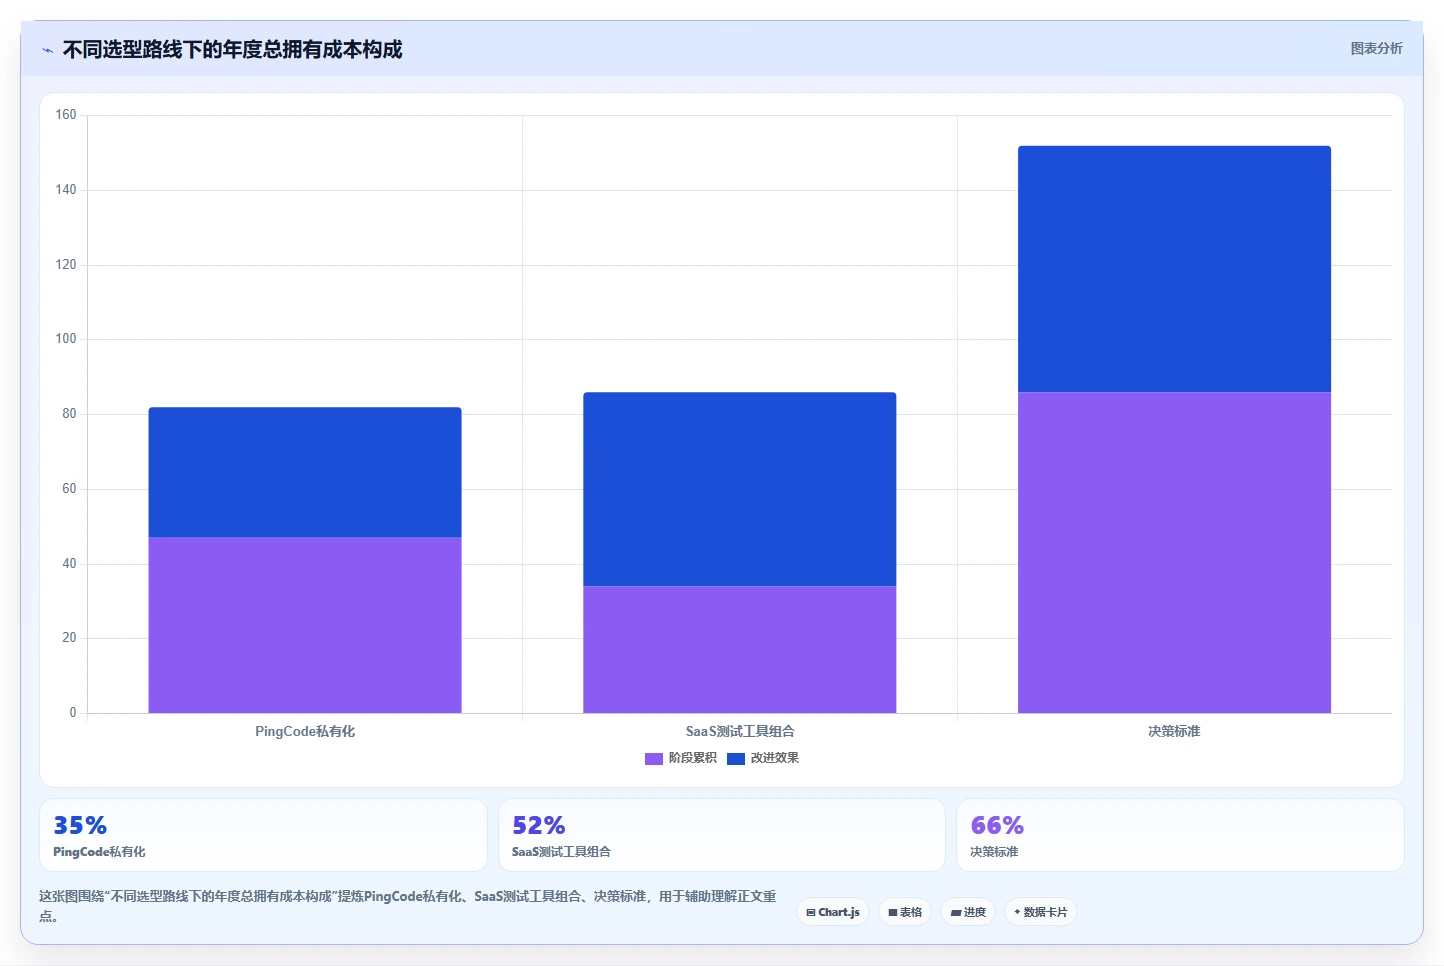Select the 数据卡片 tag
The width and height of the screenshot is (1444, 966).
pyautogui.click(x=1040, y=912)
